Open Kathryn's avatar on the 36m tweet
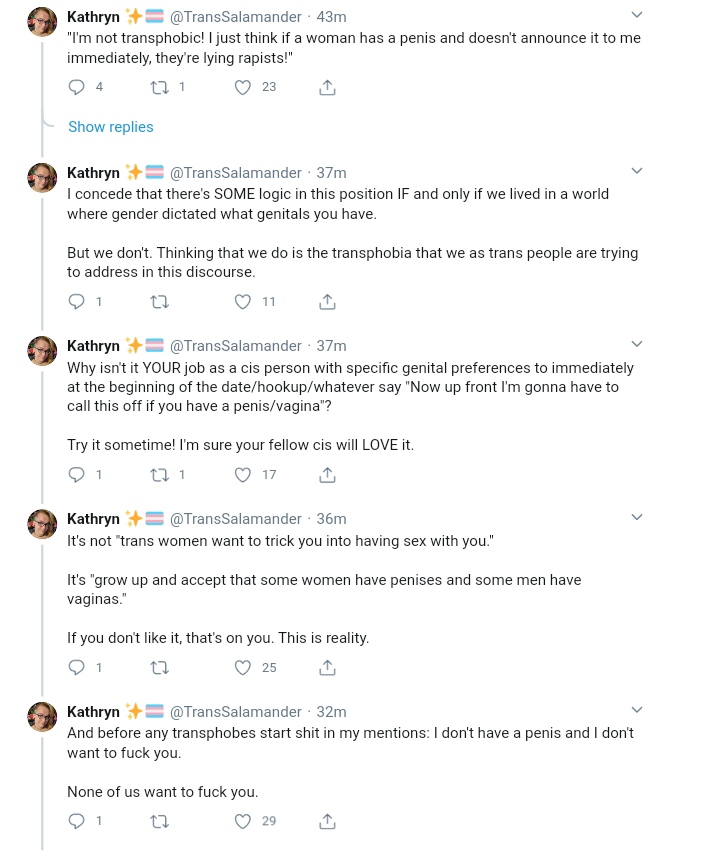Viewport: 720px width, 851px height. pos(42,524)
